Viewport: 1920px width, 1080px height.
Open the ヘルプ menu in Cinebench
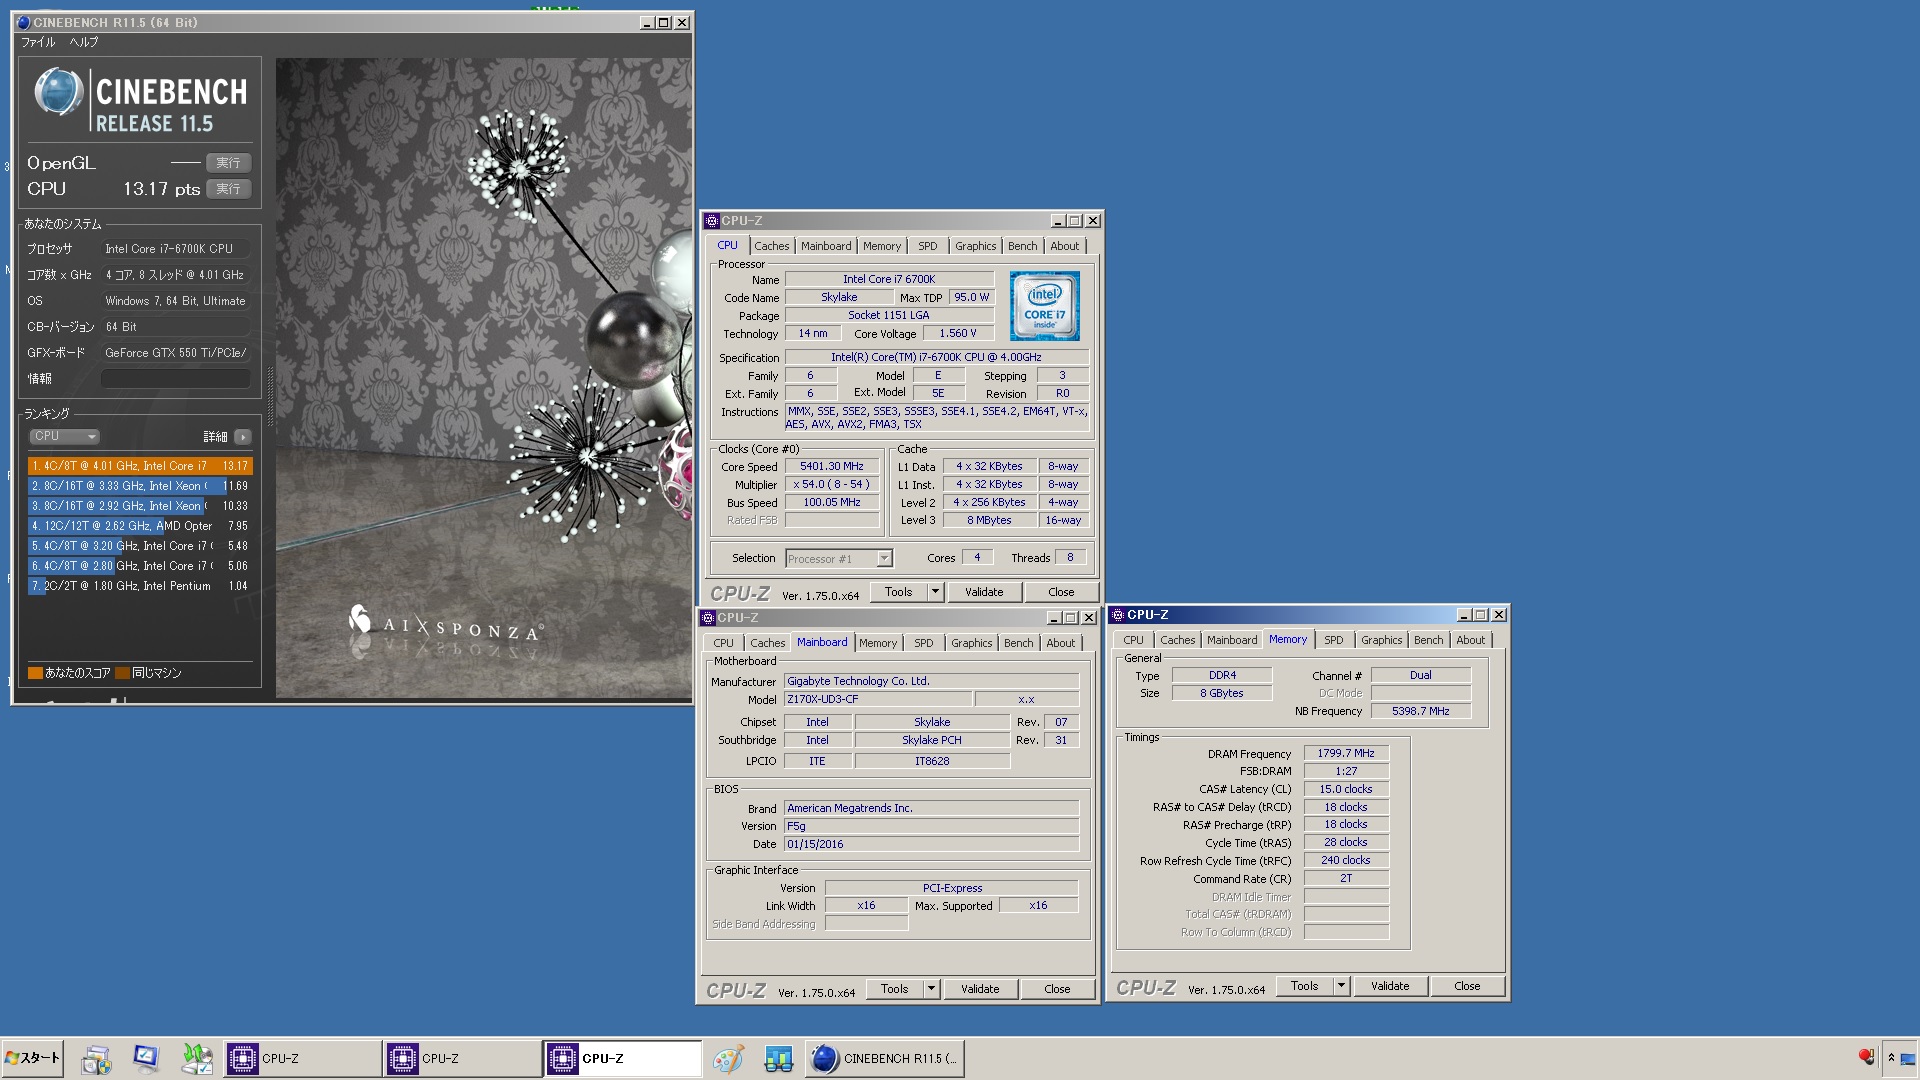click(84, 42)
